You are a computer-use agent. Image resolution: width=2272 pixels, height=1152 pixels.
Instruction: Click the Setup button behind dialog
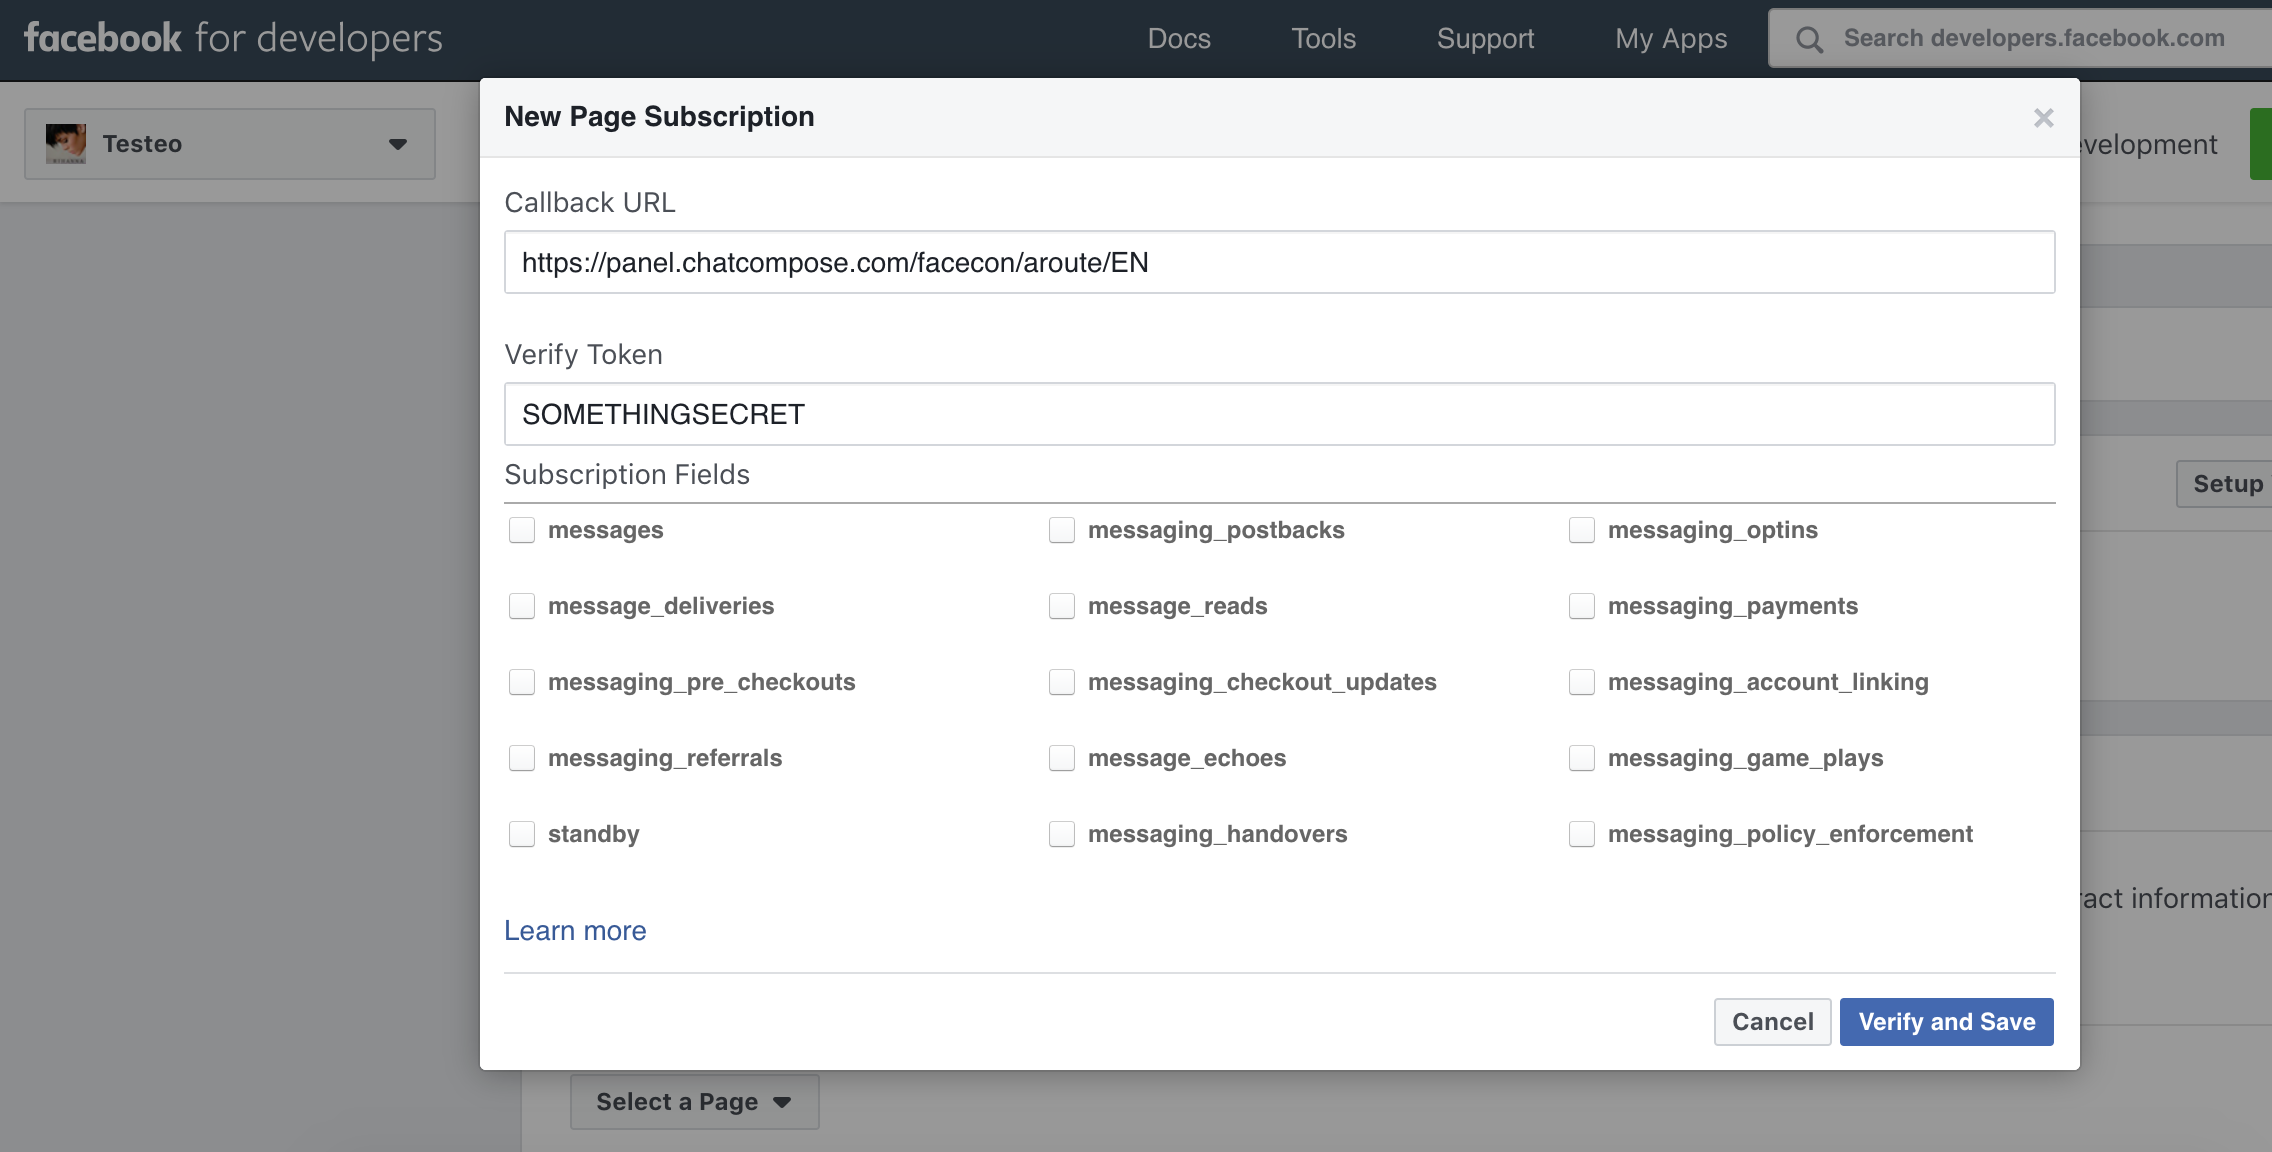pyautogui.click(x=2226, y=484)
